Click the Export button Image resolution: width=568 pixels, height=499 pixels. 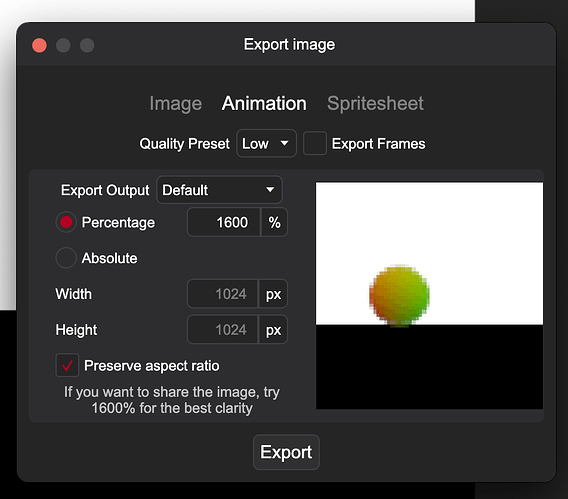pos(286,452)
